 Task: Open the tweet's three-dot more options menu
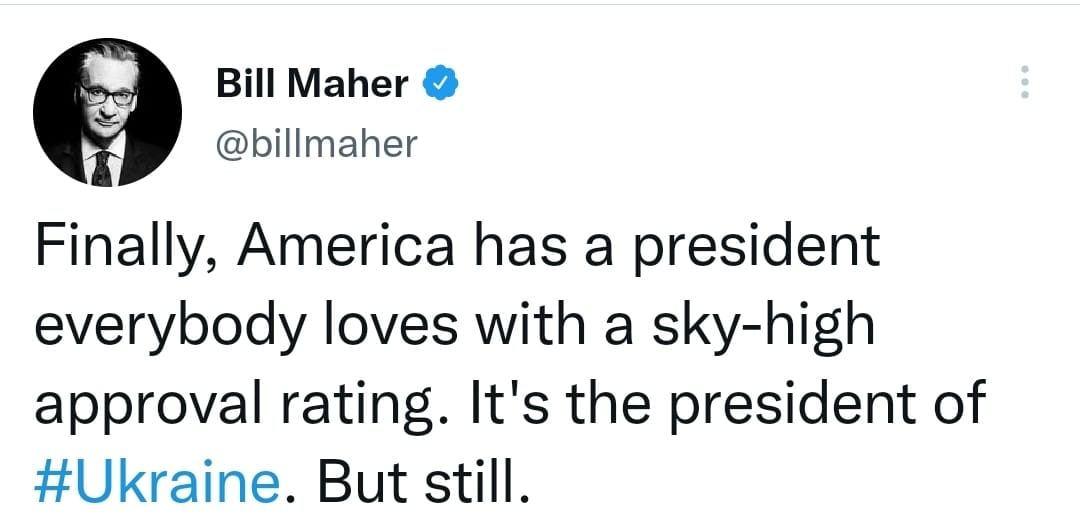pos(1023,83)
